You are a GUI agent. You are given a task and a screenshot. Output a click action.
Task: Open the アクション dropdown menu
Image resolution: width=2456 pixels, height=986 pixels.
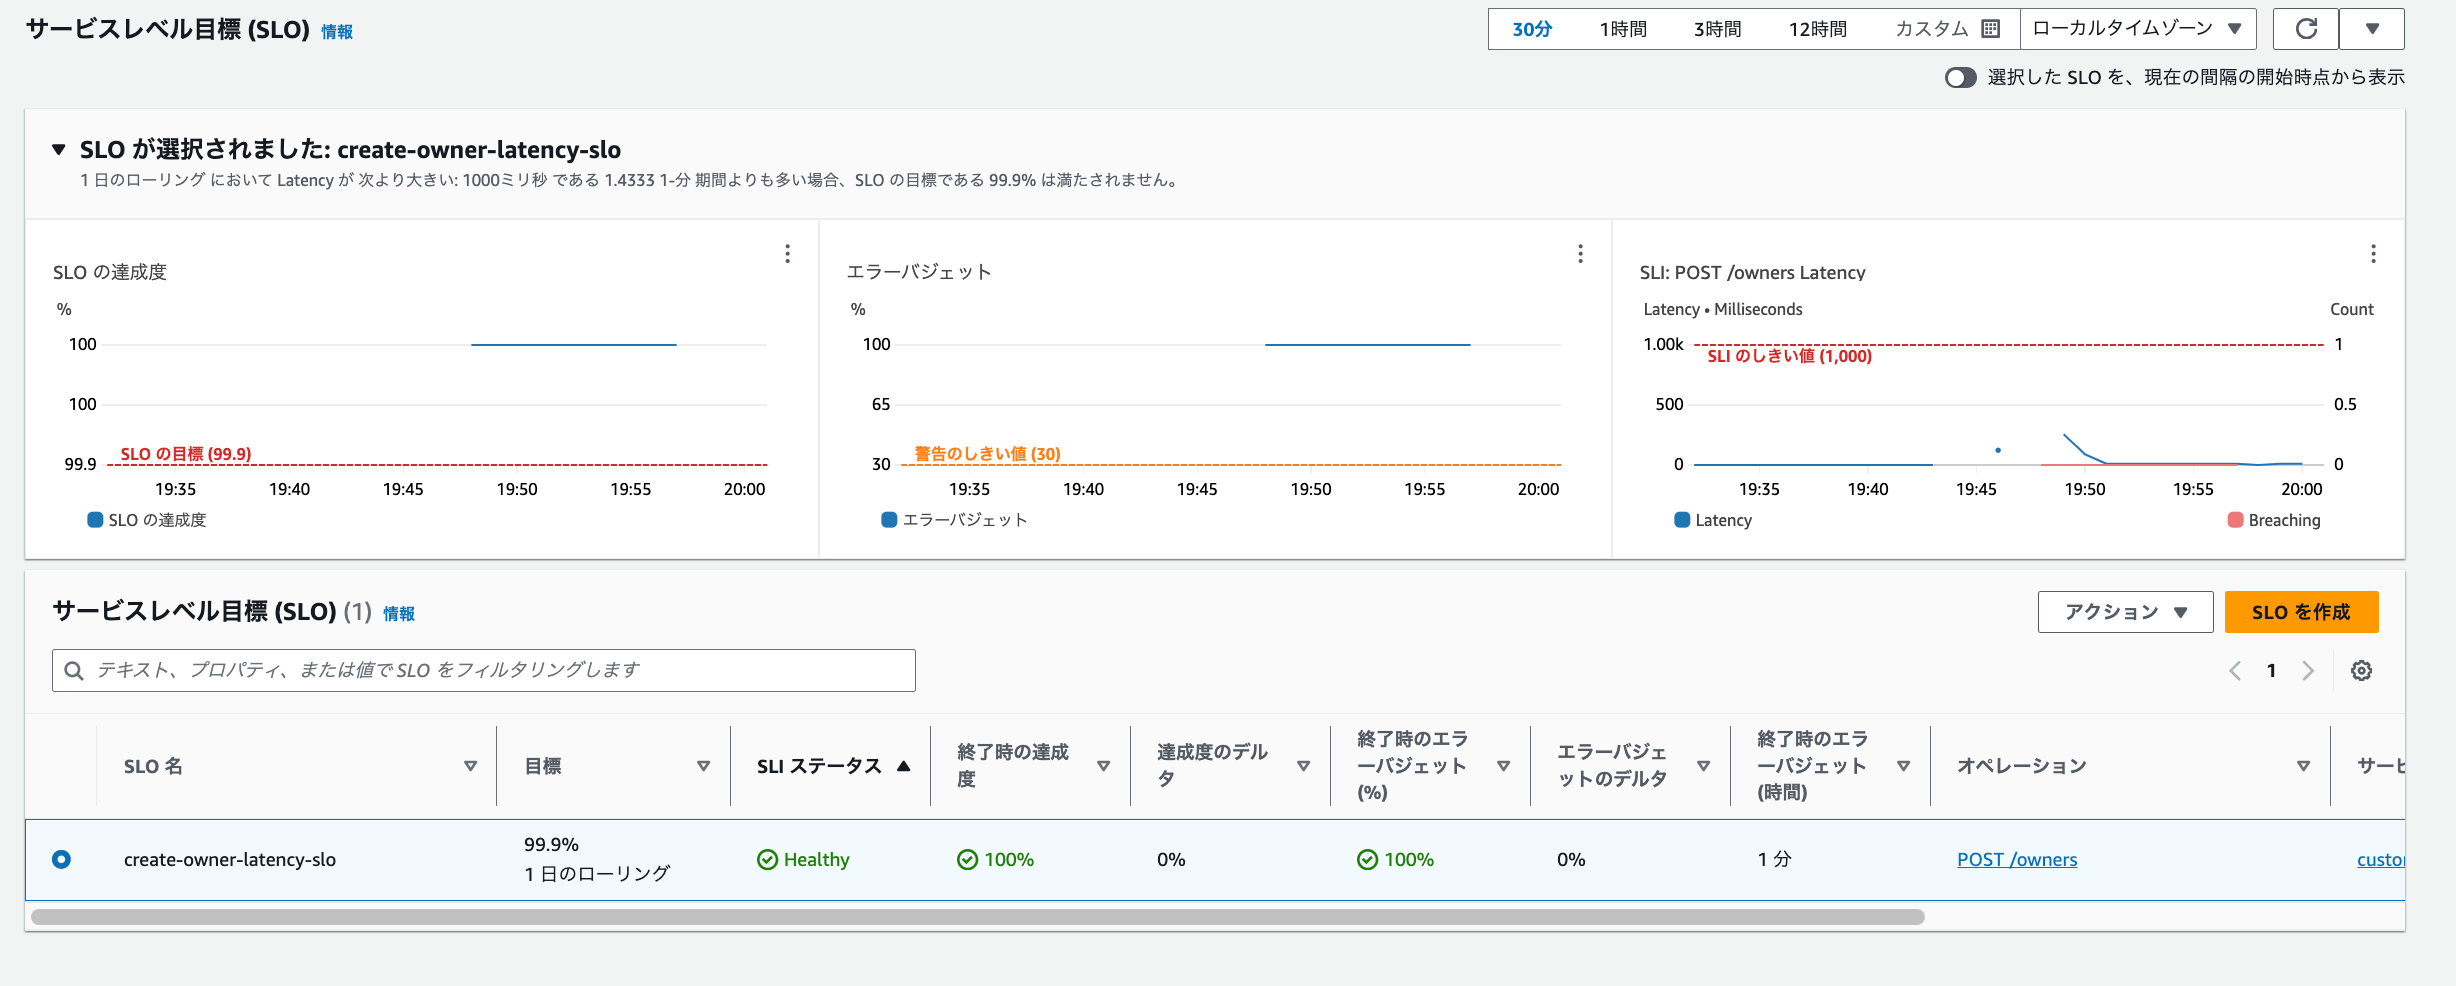[x=2125, y=612]
